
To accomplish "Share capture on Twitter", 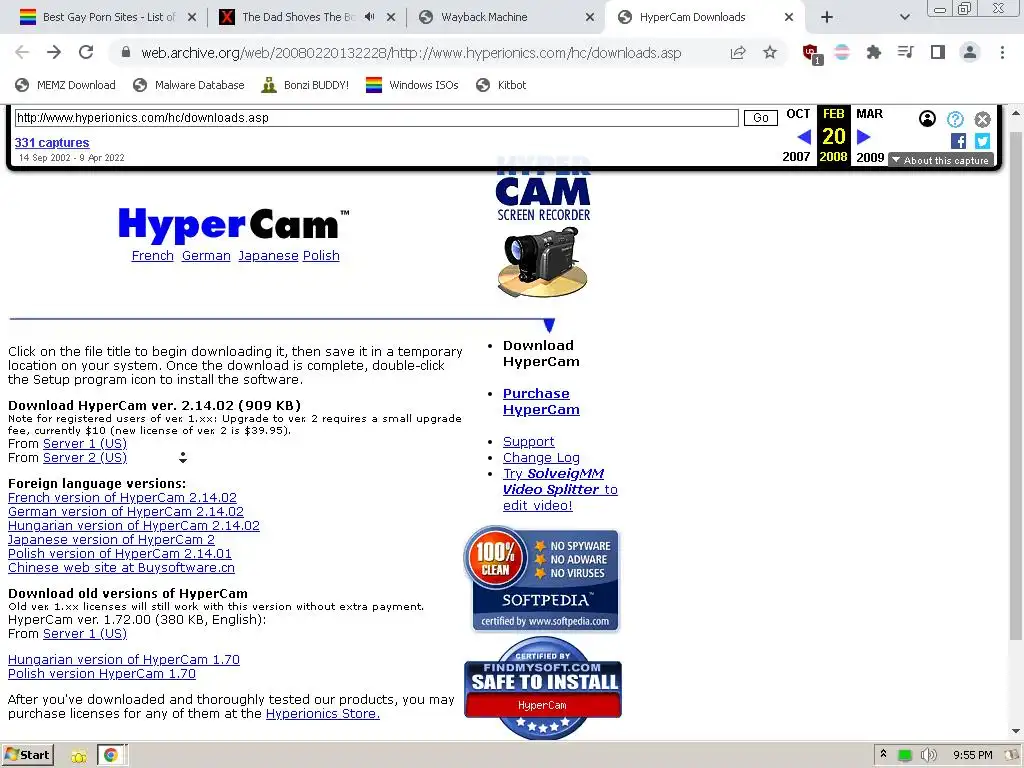I will tap(982, 140).
